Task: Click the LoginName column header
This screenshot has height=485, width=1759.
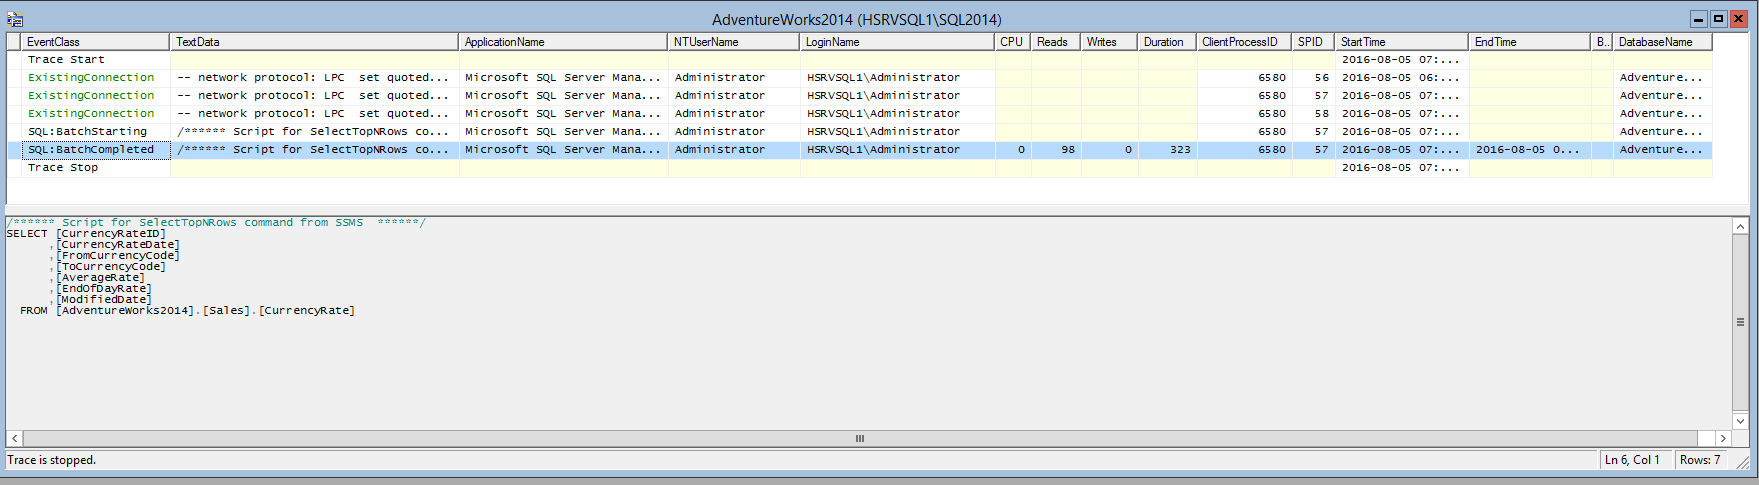Action: tap(898, 42)
